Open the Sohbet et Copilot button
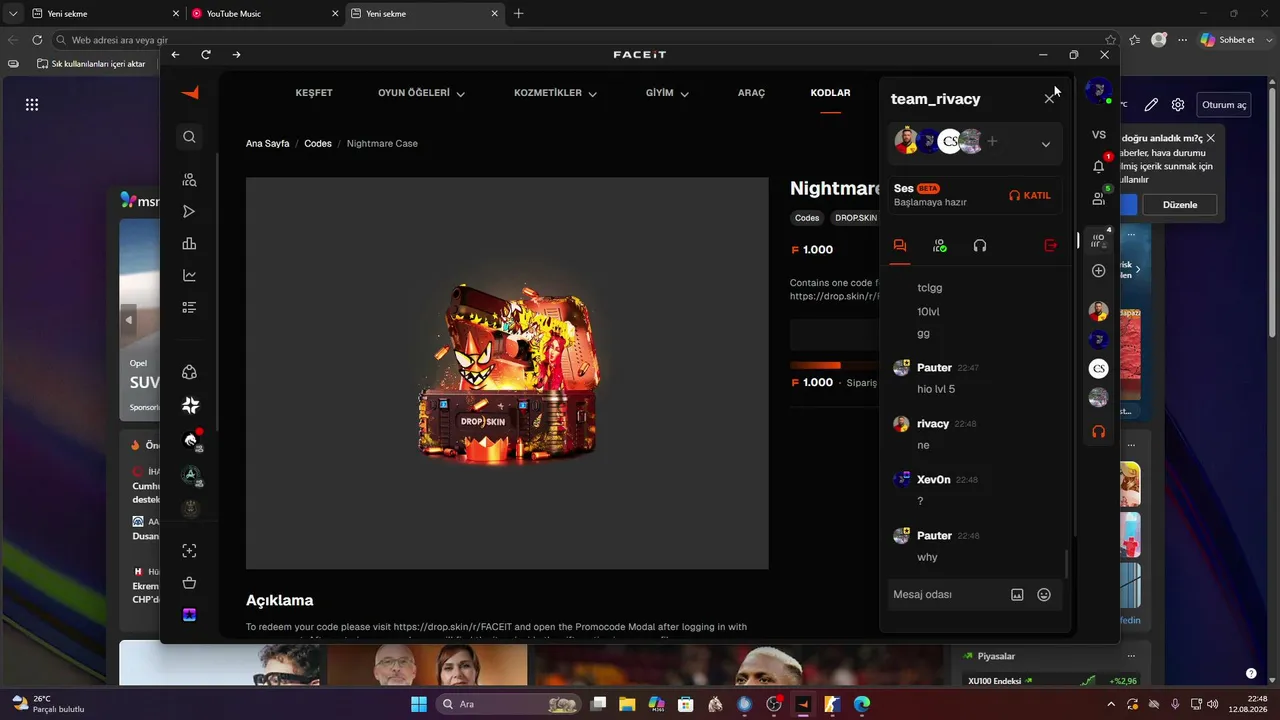 click(x=1227, y=40)
